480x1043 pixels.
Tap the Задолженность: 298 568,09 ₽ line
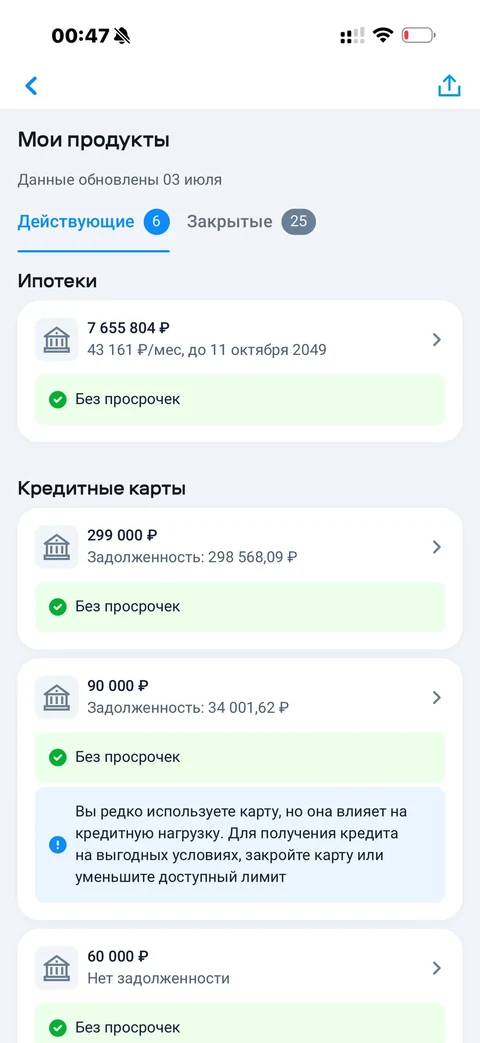click(192, 557)
